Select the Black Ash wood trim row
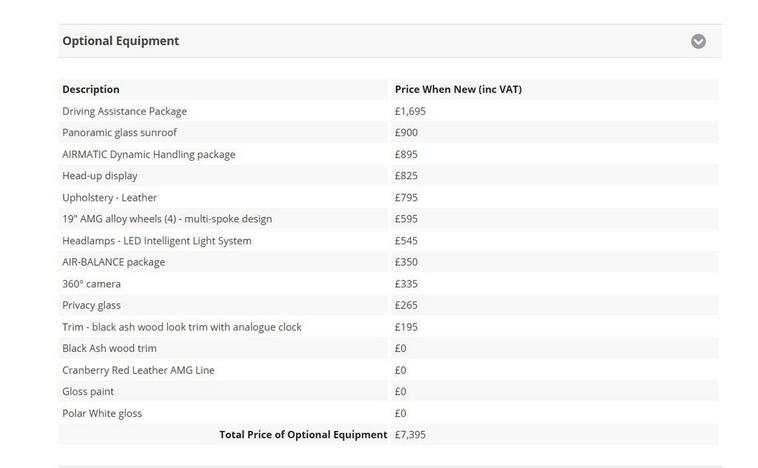The height and width of the screenshot is (468, 758). [x=110, y=348]
